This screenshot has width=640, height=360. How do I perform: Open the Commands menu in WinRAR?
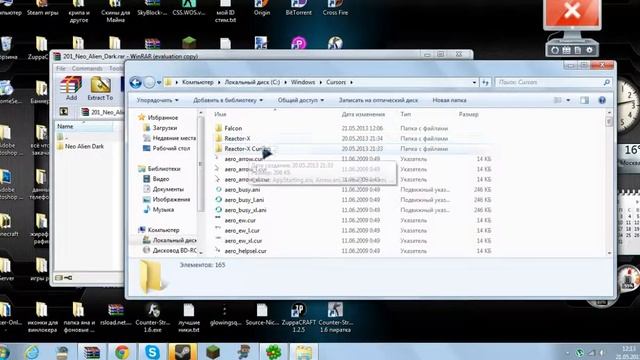tap(87, 69)
